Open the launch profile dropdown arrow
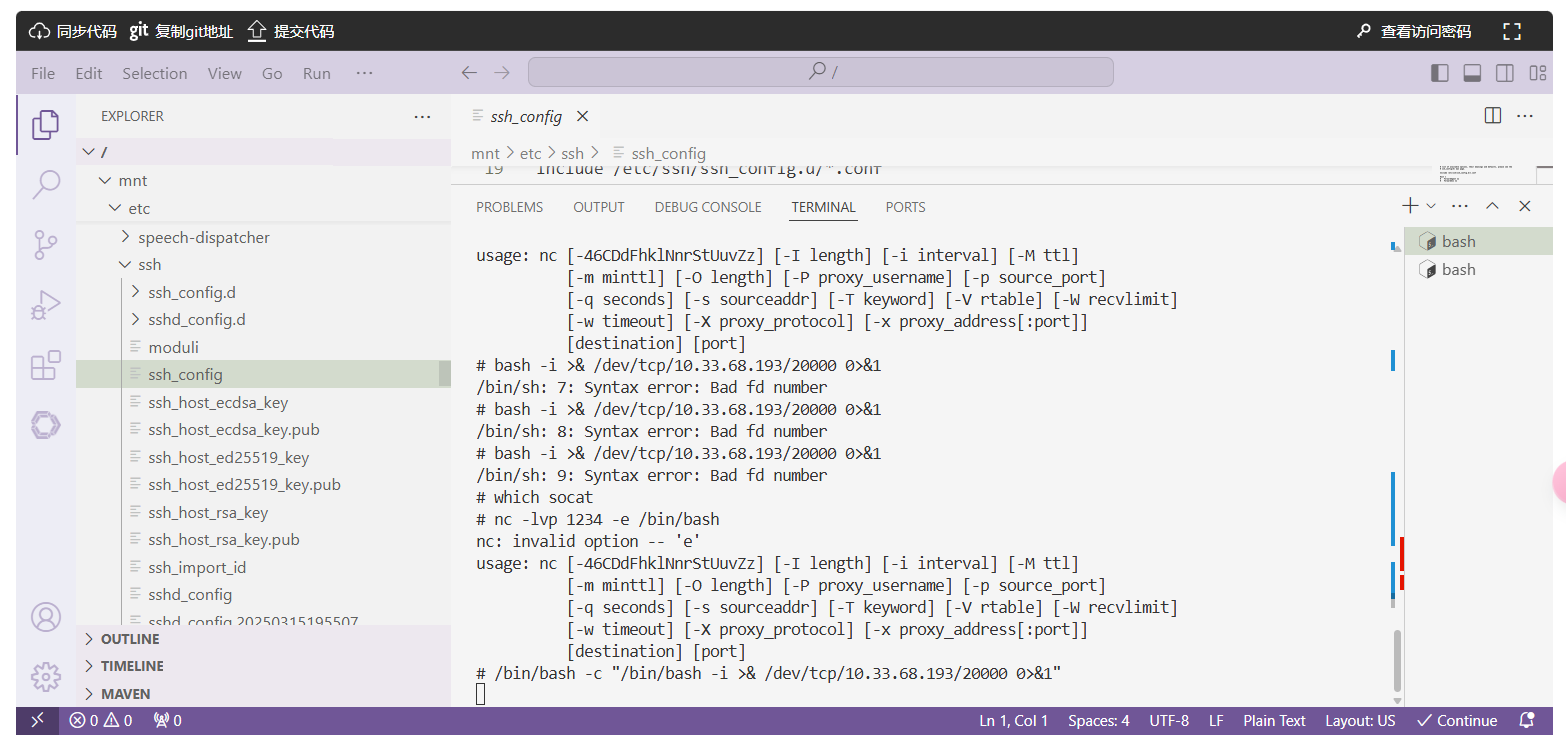This screenshot has height=744, width=1566. coord(1431,206)
